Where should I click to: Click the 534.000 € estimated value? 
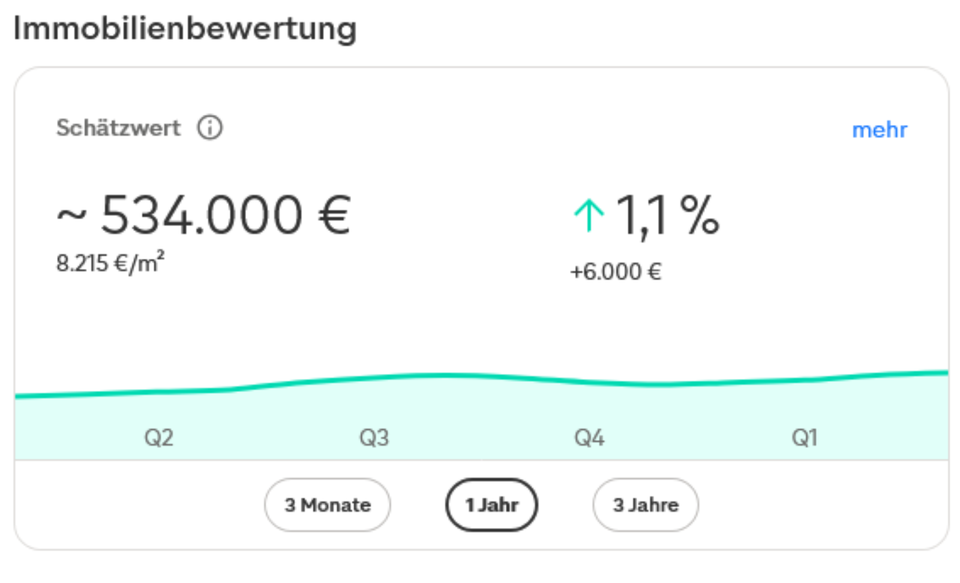pyautogui.click(x=226, y=216)
